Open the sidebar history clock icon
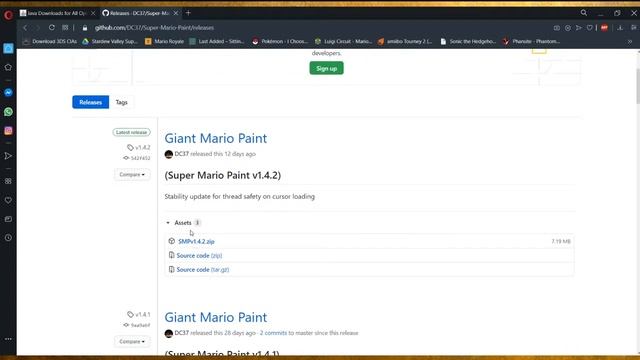640x360 pixels. [x=8, y=238]
